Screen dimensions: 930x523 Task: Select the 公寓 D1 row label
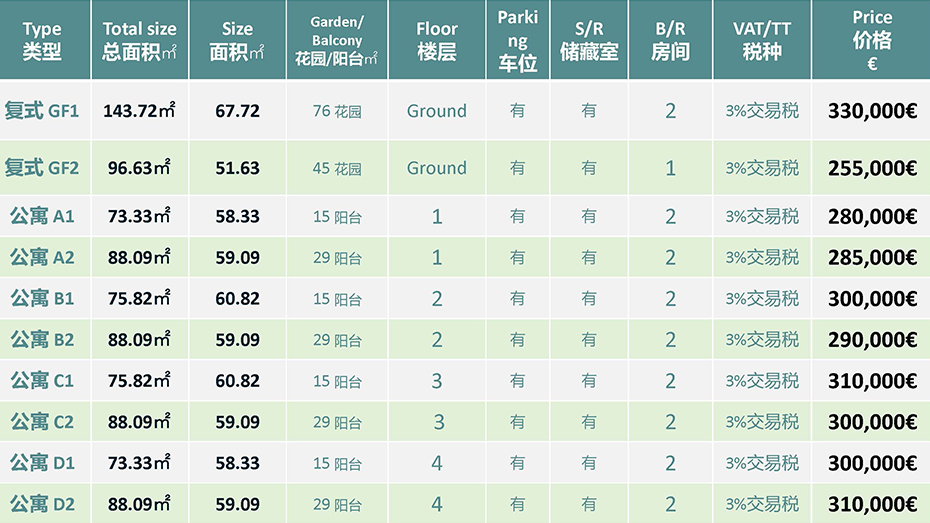tap(42, 463)
